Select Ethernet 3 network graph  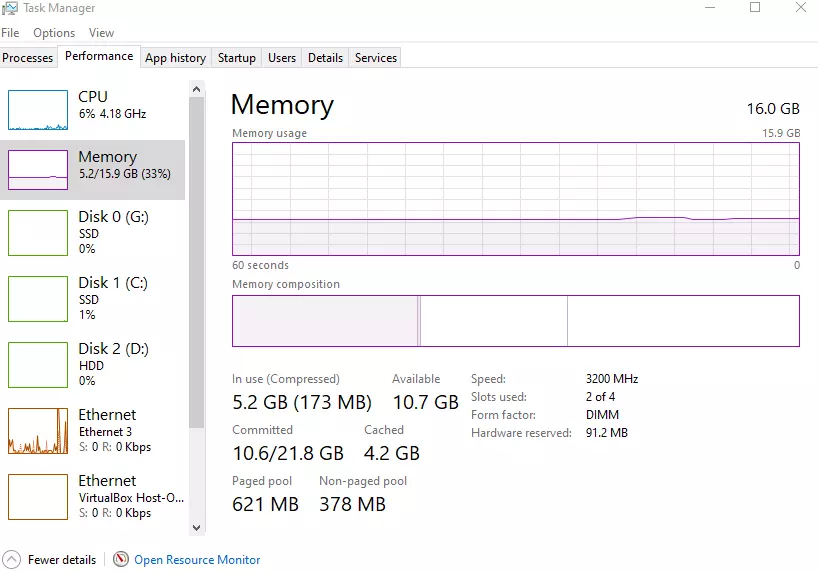38,430
